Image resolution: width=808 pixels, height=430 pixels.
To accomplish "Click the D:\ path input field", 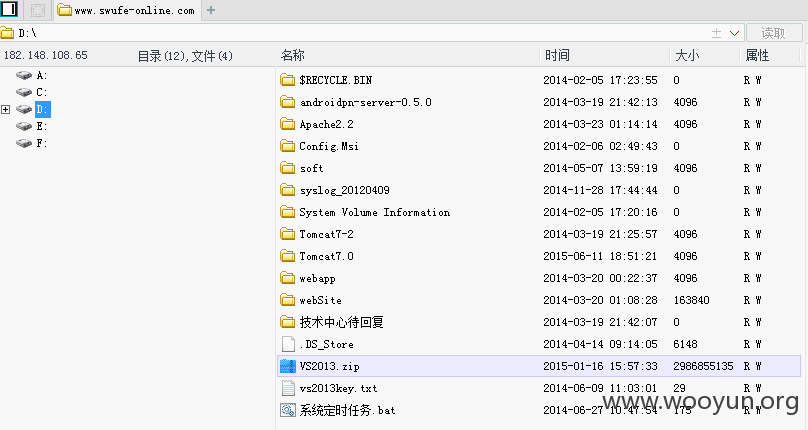I will [361, 34].
